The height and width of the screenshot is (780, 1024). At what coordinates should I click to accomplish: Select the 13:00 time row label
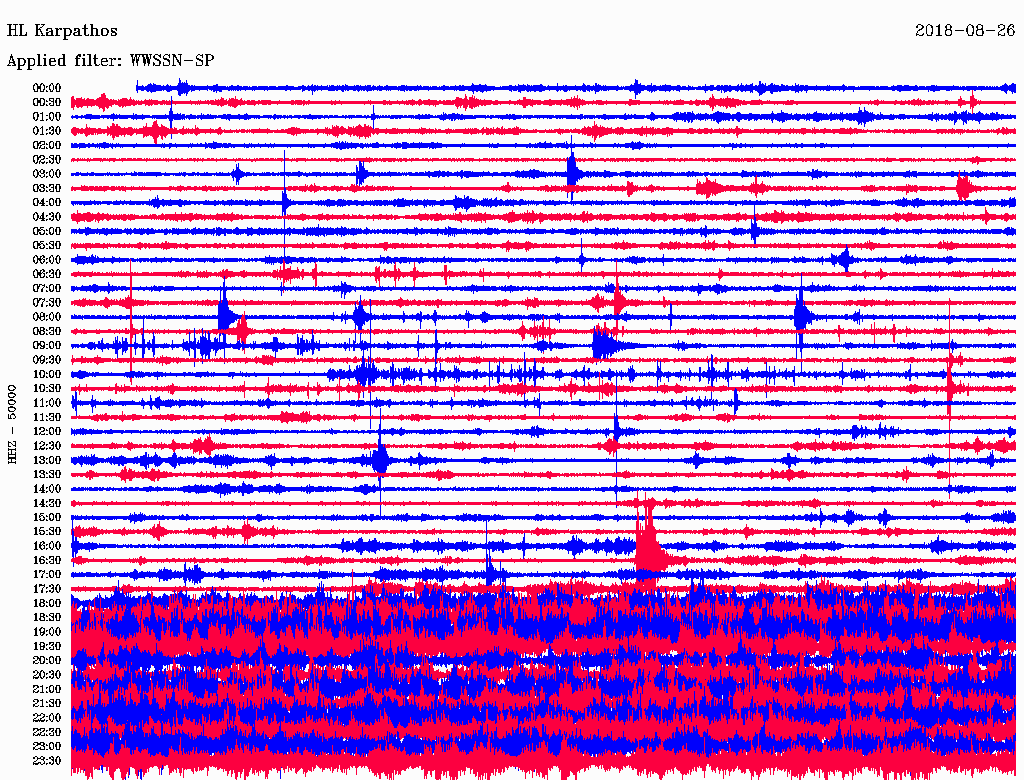coord(47,461)
